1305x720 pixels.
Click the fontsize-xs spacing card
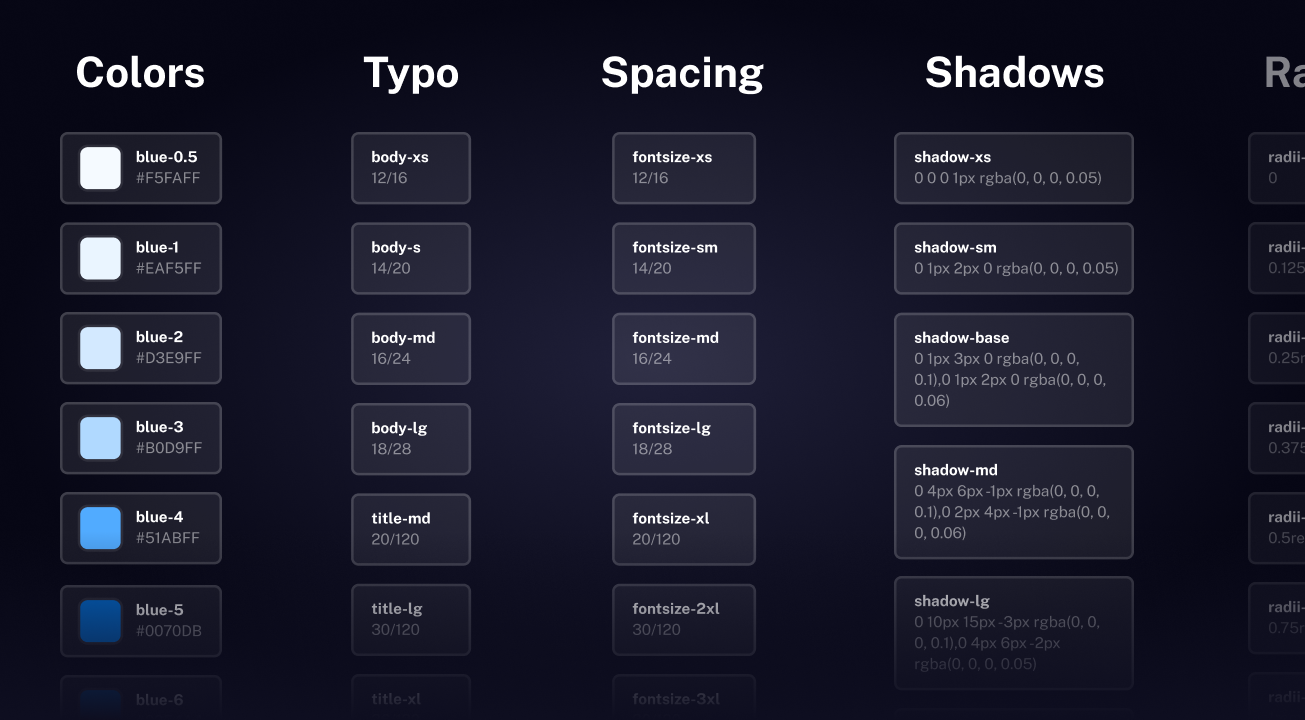coord(684,168)
